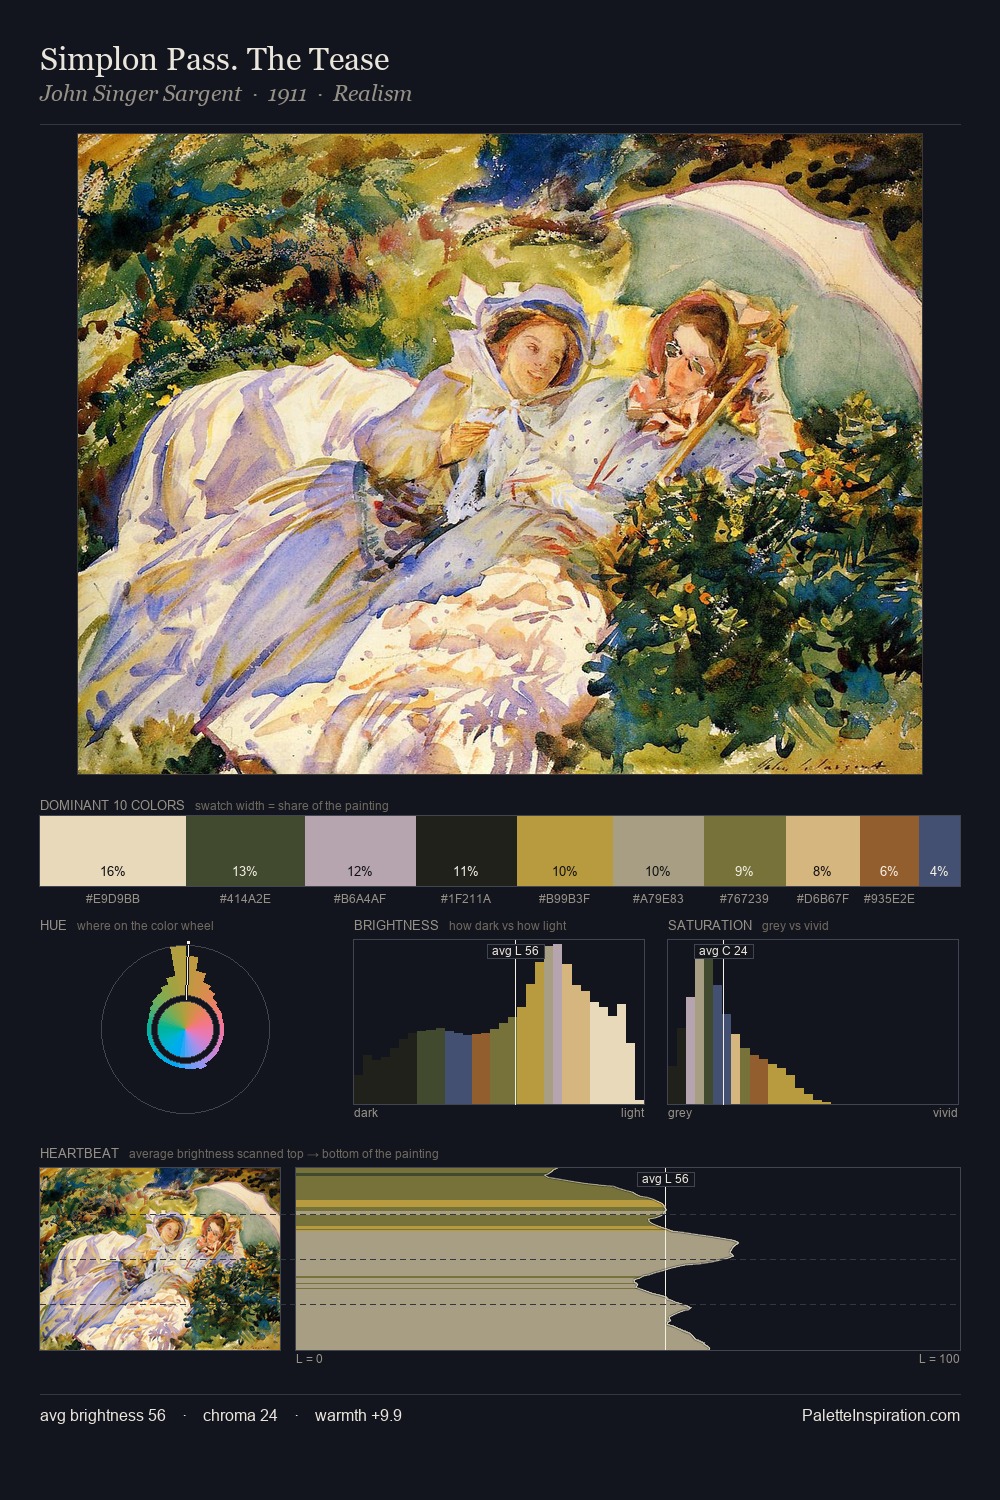Click the L = 100 axis label
Viewport: 1000px width, 1500px height.
click(x=939, y=1359)
